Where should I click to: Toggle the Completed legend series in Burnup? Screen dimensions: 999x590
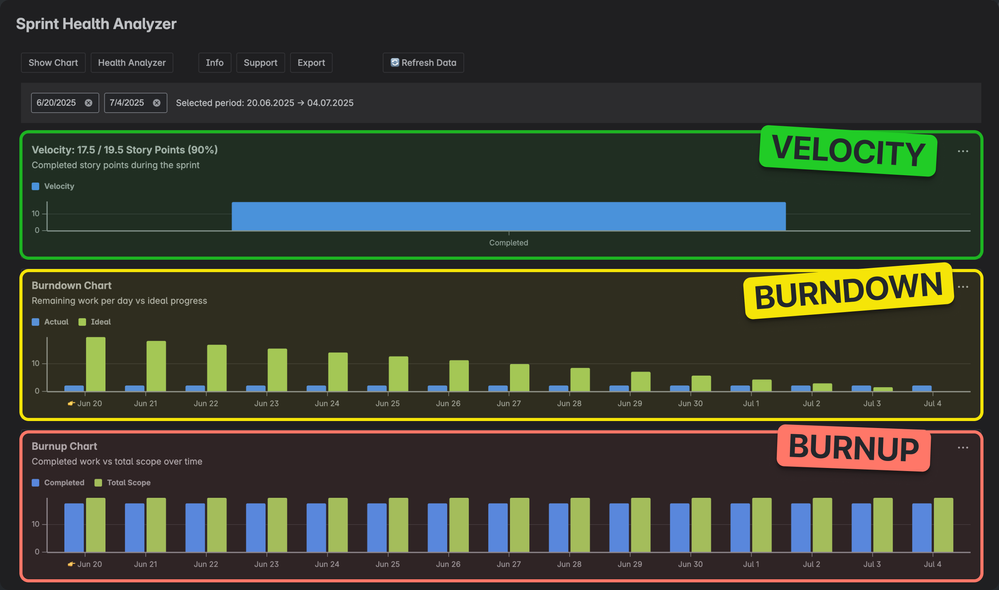coord(58,482)
